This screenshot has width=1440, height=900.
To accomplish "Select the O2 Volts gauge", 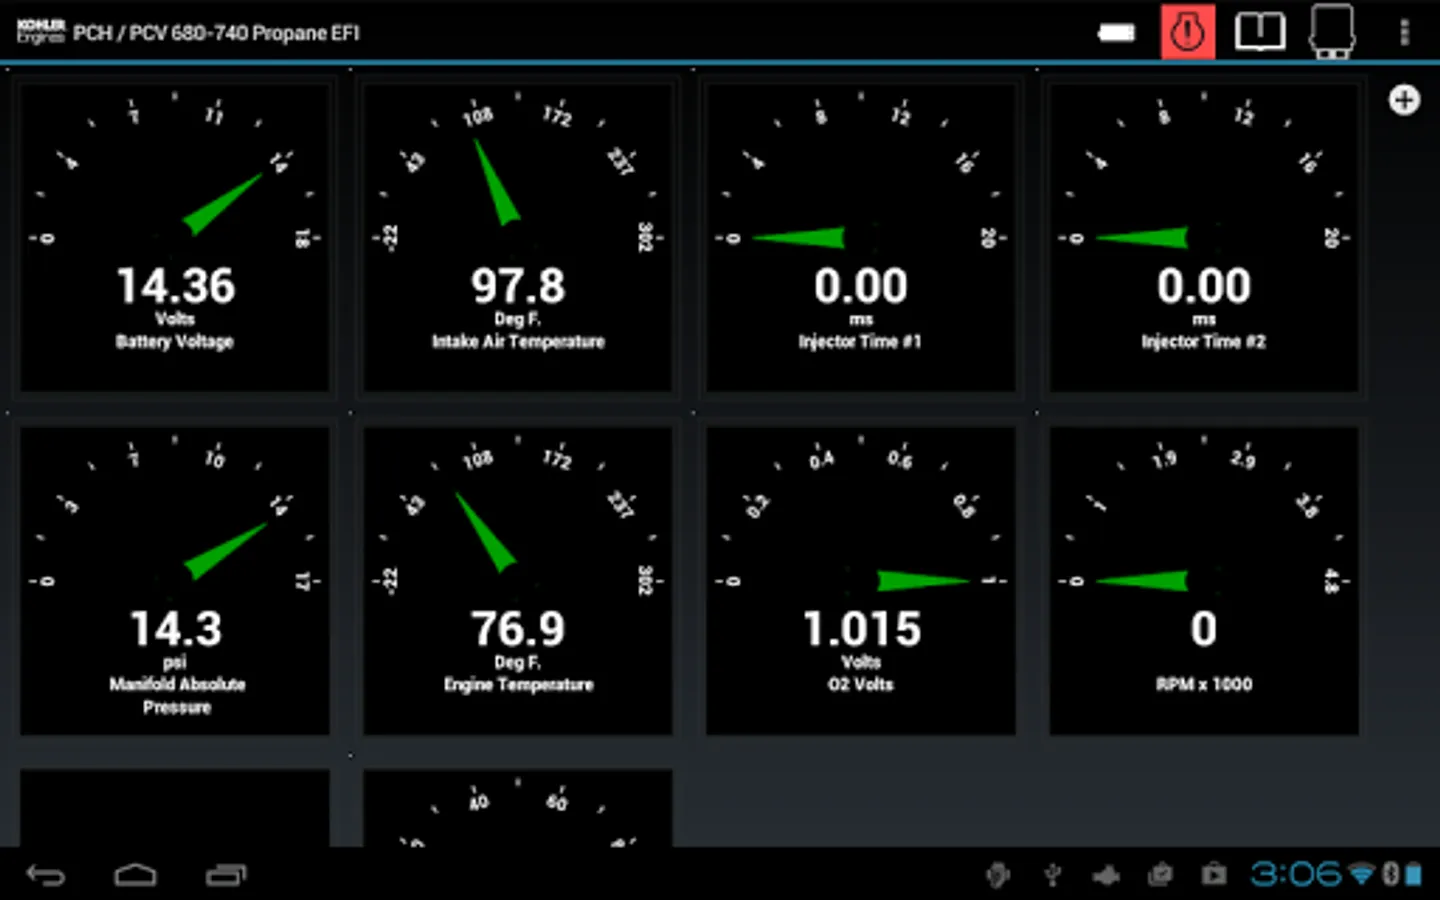I will pyautogui.click(x=861, y=580).
